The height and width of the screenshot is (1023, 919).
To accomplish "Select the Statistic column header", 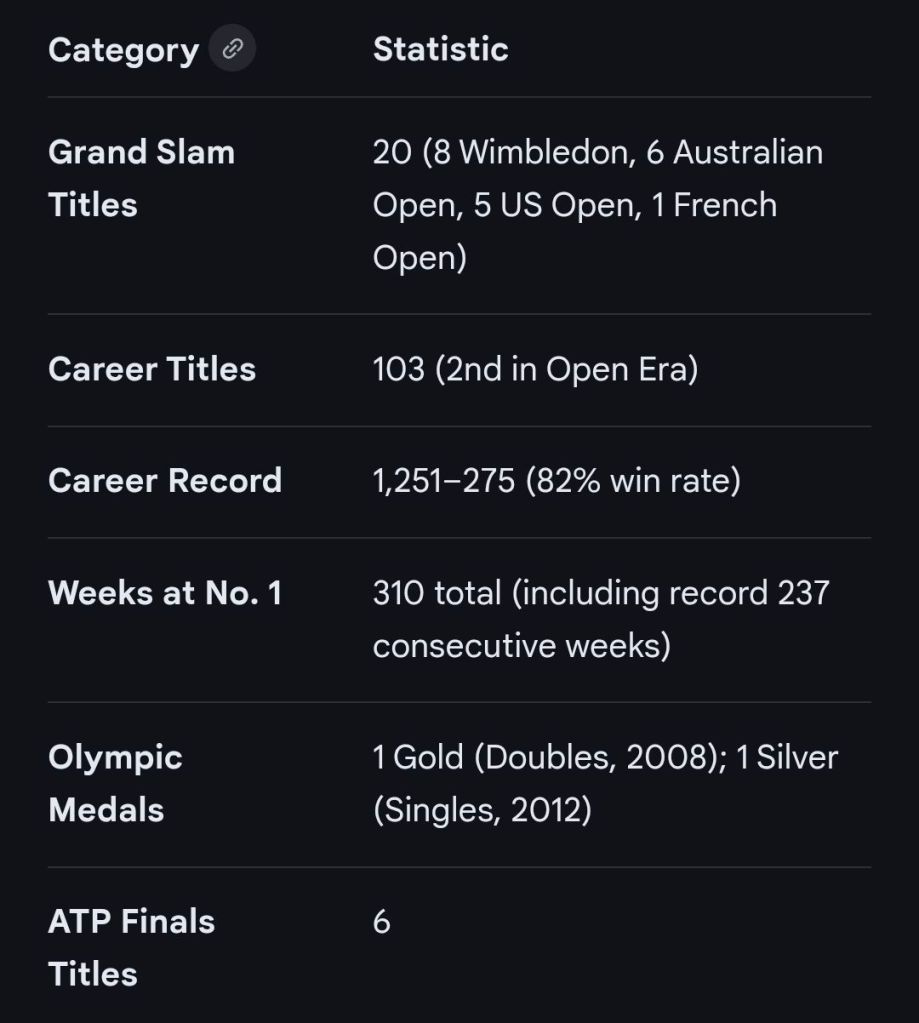I will tap(440, 49).
